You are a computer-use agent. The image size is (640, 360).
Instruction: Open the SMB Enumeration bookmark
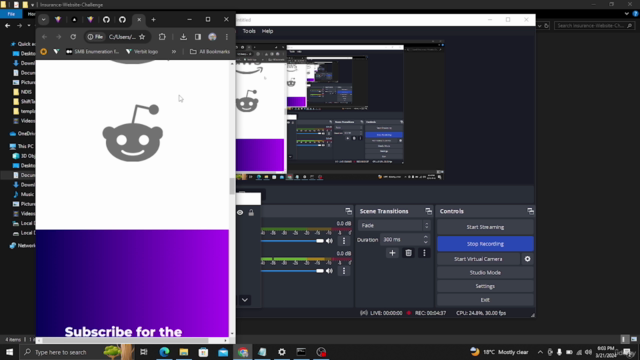[x=93, y=51]
